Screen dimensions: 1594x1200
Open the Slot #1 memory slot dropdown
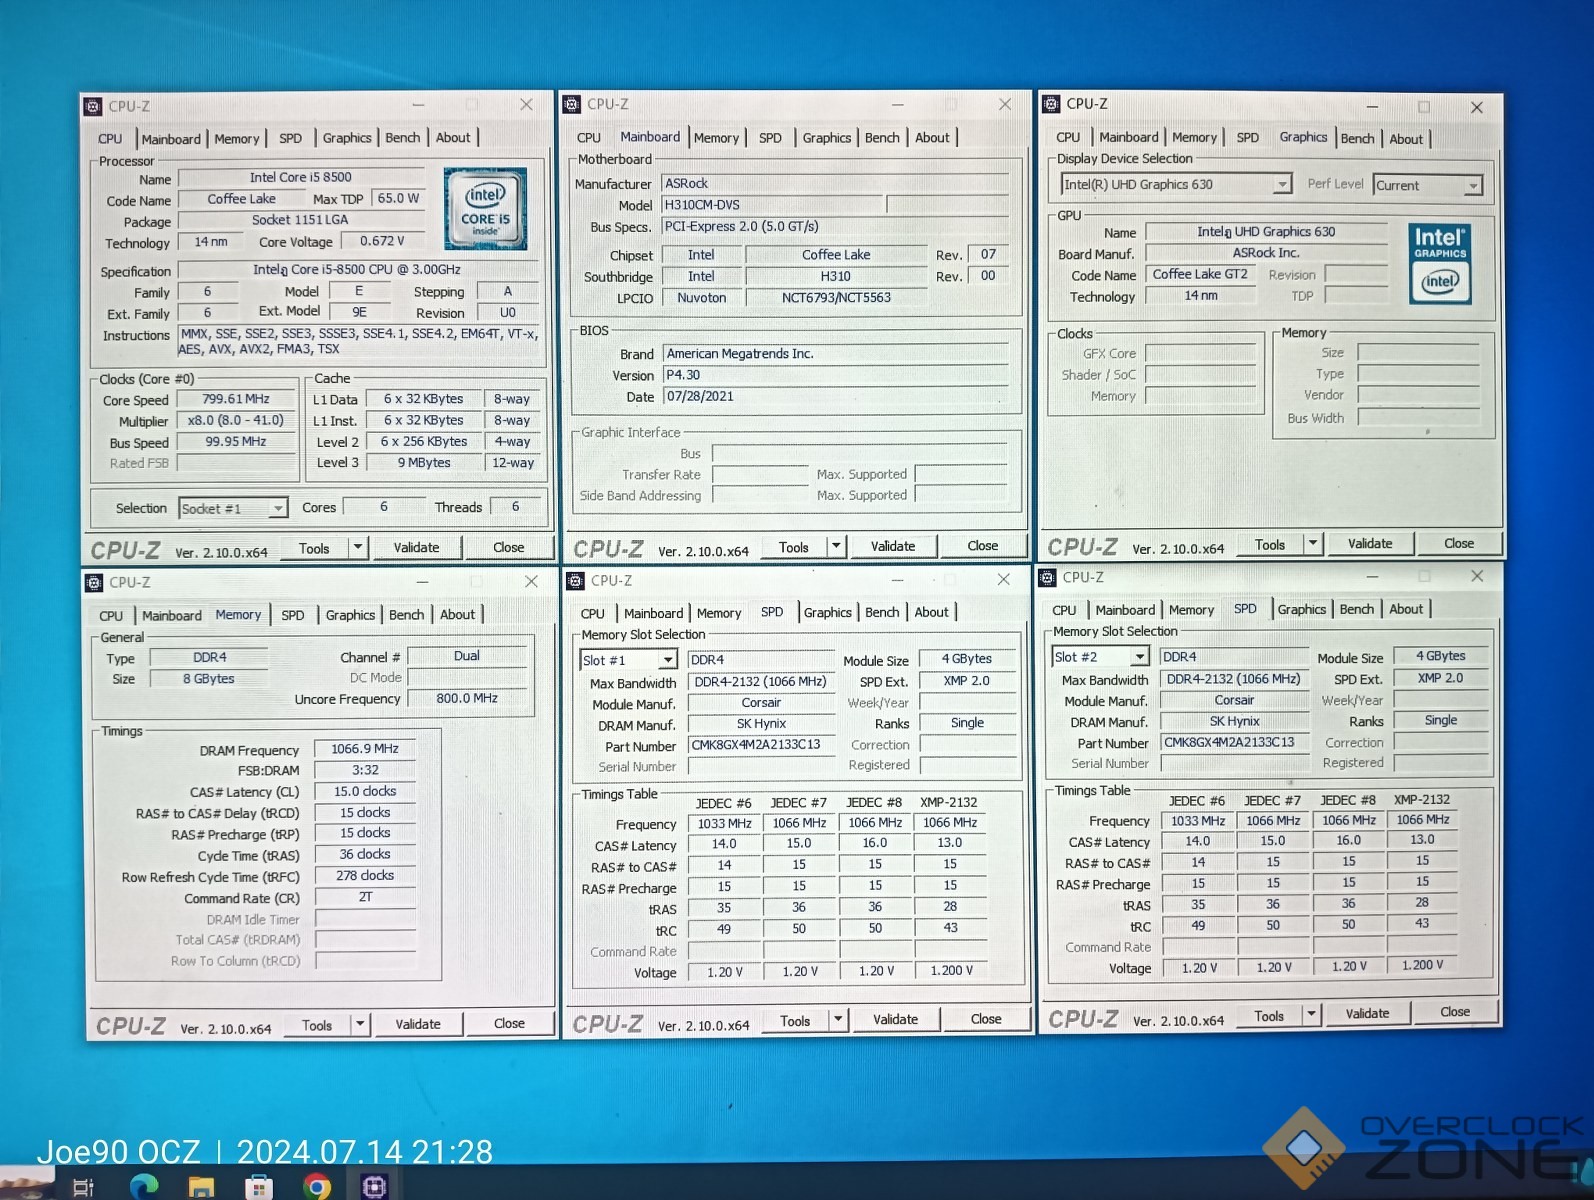coord(667,660)
